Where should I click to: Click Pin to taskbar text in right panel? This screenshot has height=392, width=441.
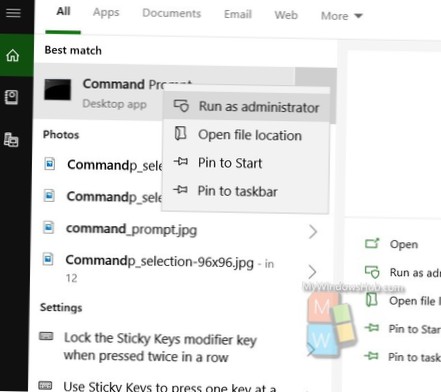pos(414,357)
